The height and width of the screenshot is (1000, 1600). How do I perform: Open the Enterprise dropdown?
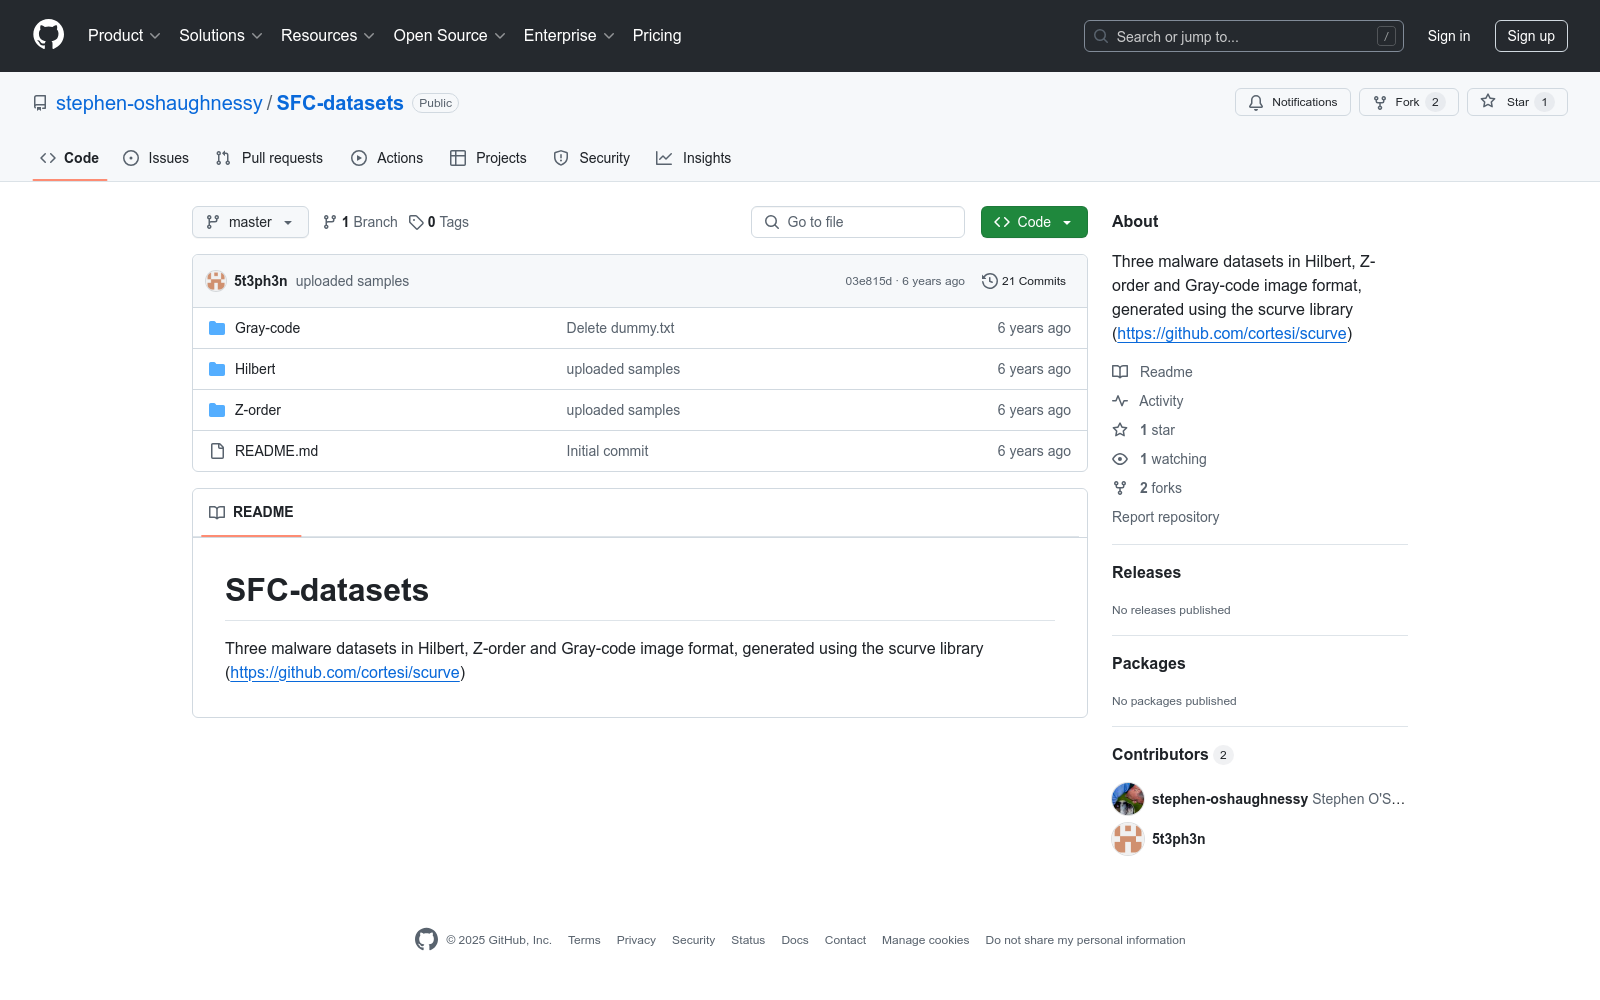(569, 35)
